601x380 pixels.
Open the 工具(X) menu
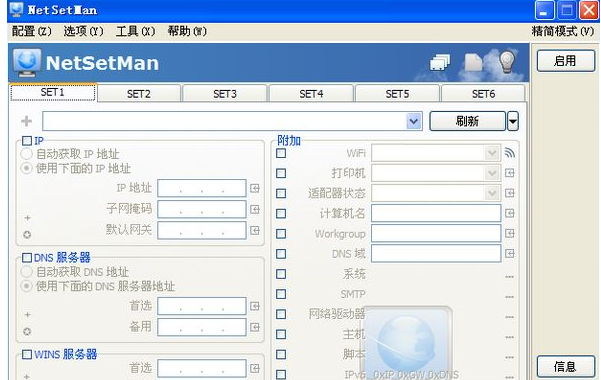pos(136,31)
